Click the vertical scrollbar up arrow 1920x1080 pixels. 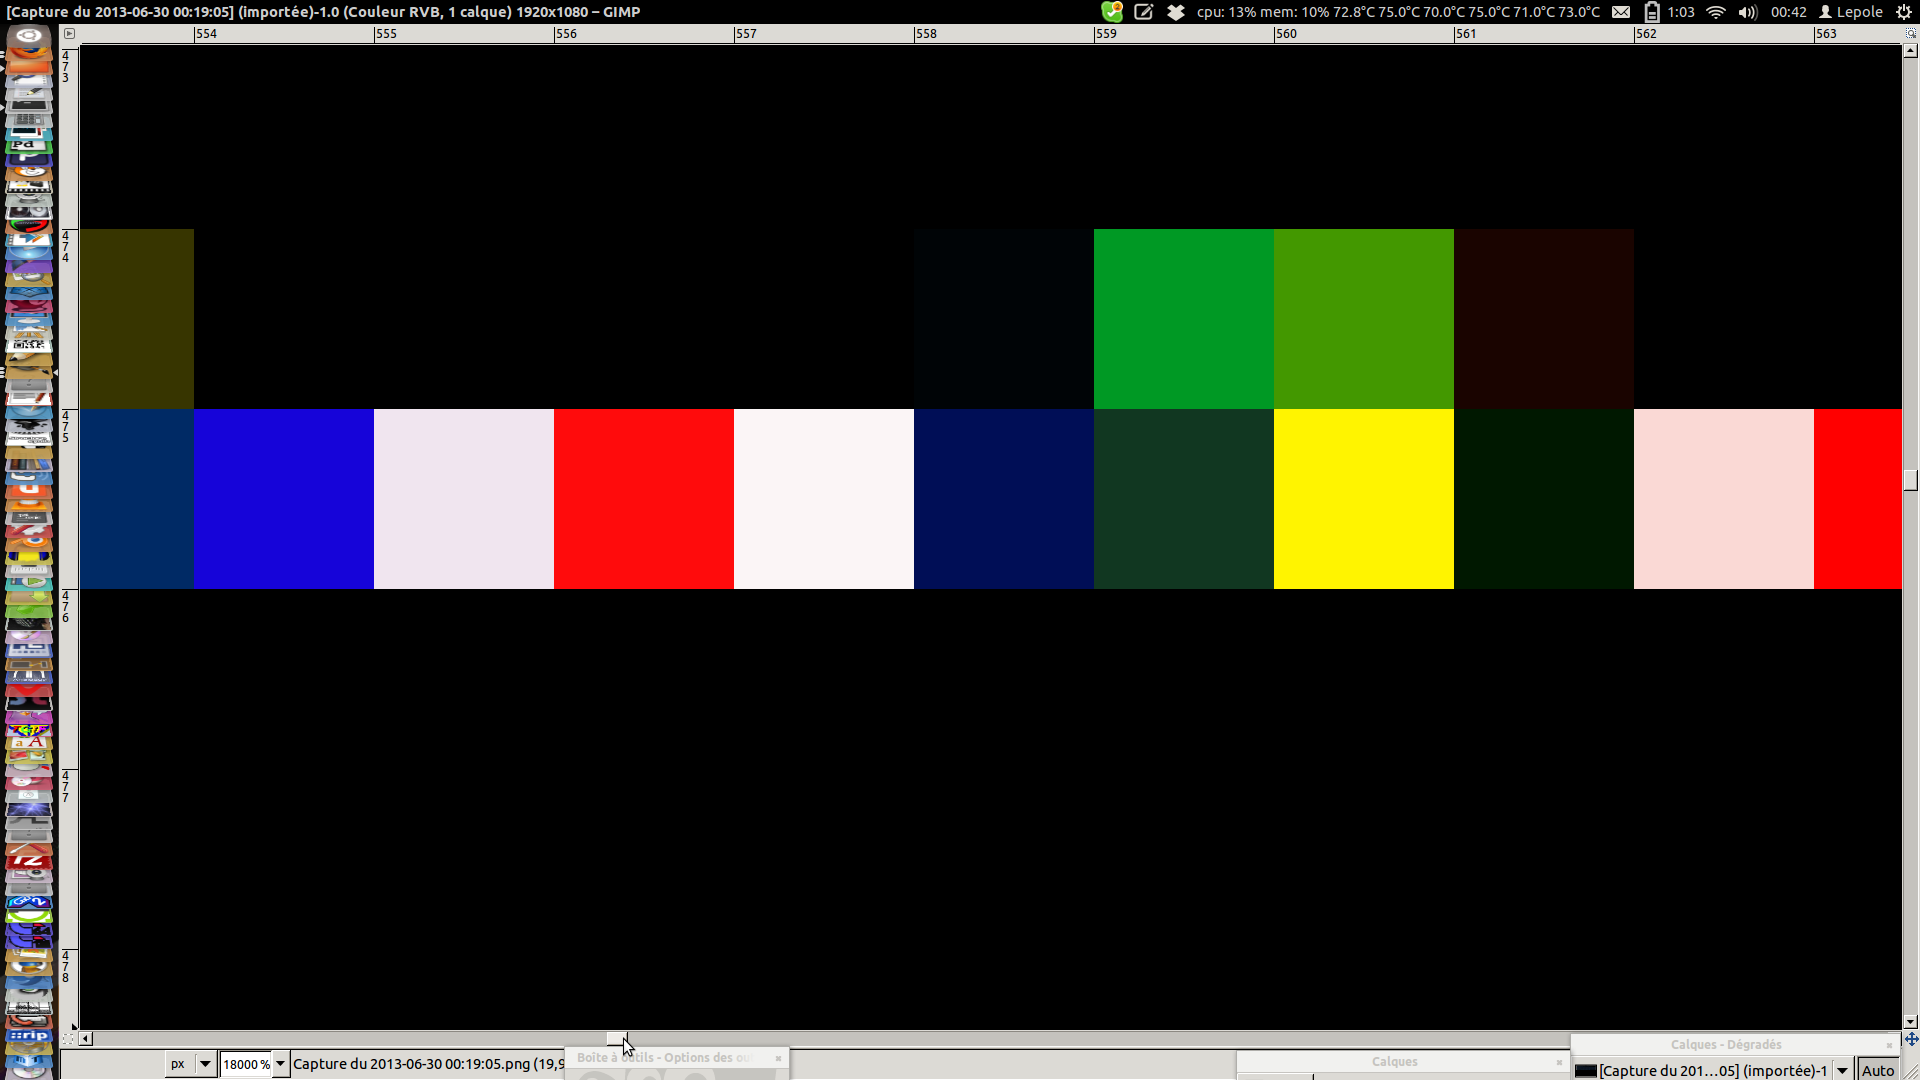pos(1911,51)
